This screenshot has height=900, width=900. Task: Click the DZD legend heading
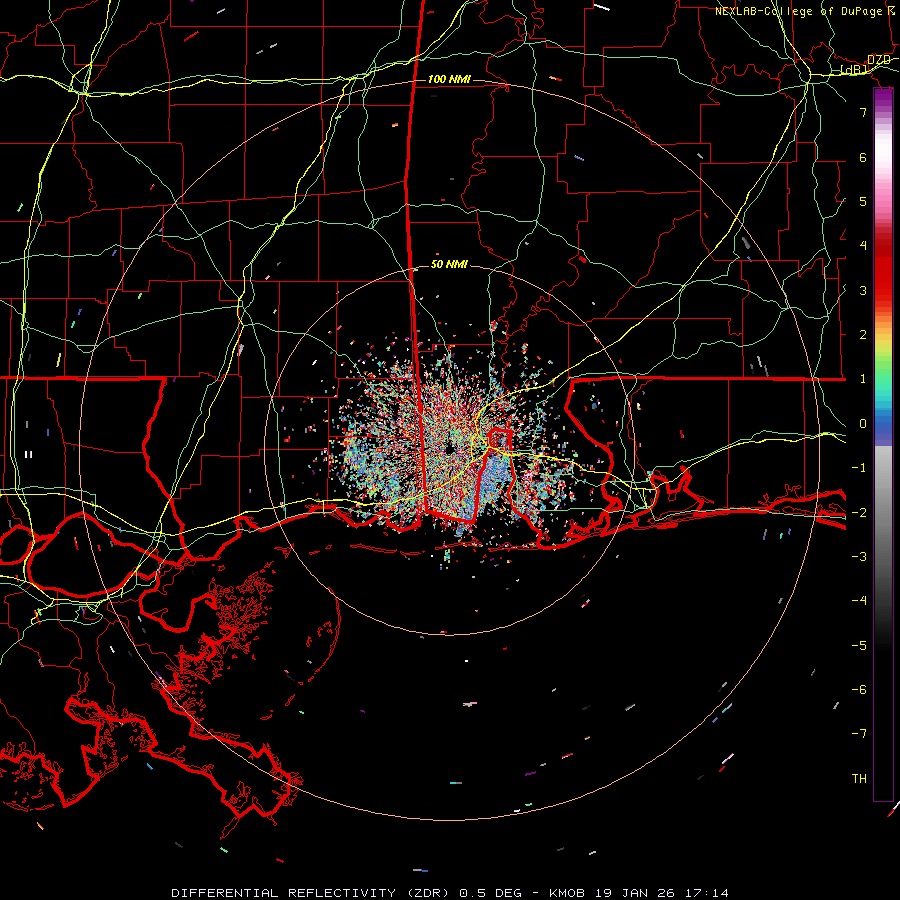pos(879,60)
